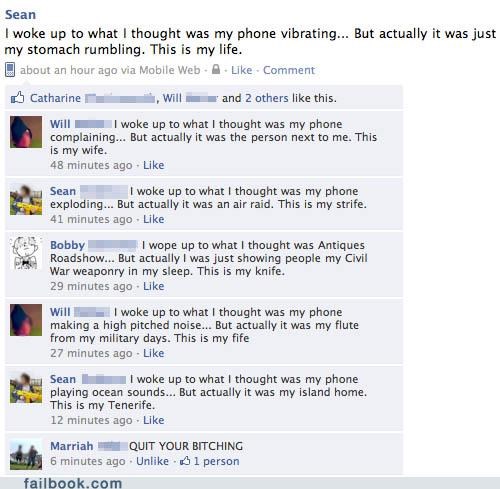The image size is (500, 489).
Task: Click Comment under Sean's status
Action: click(x=289, y=70)
